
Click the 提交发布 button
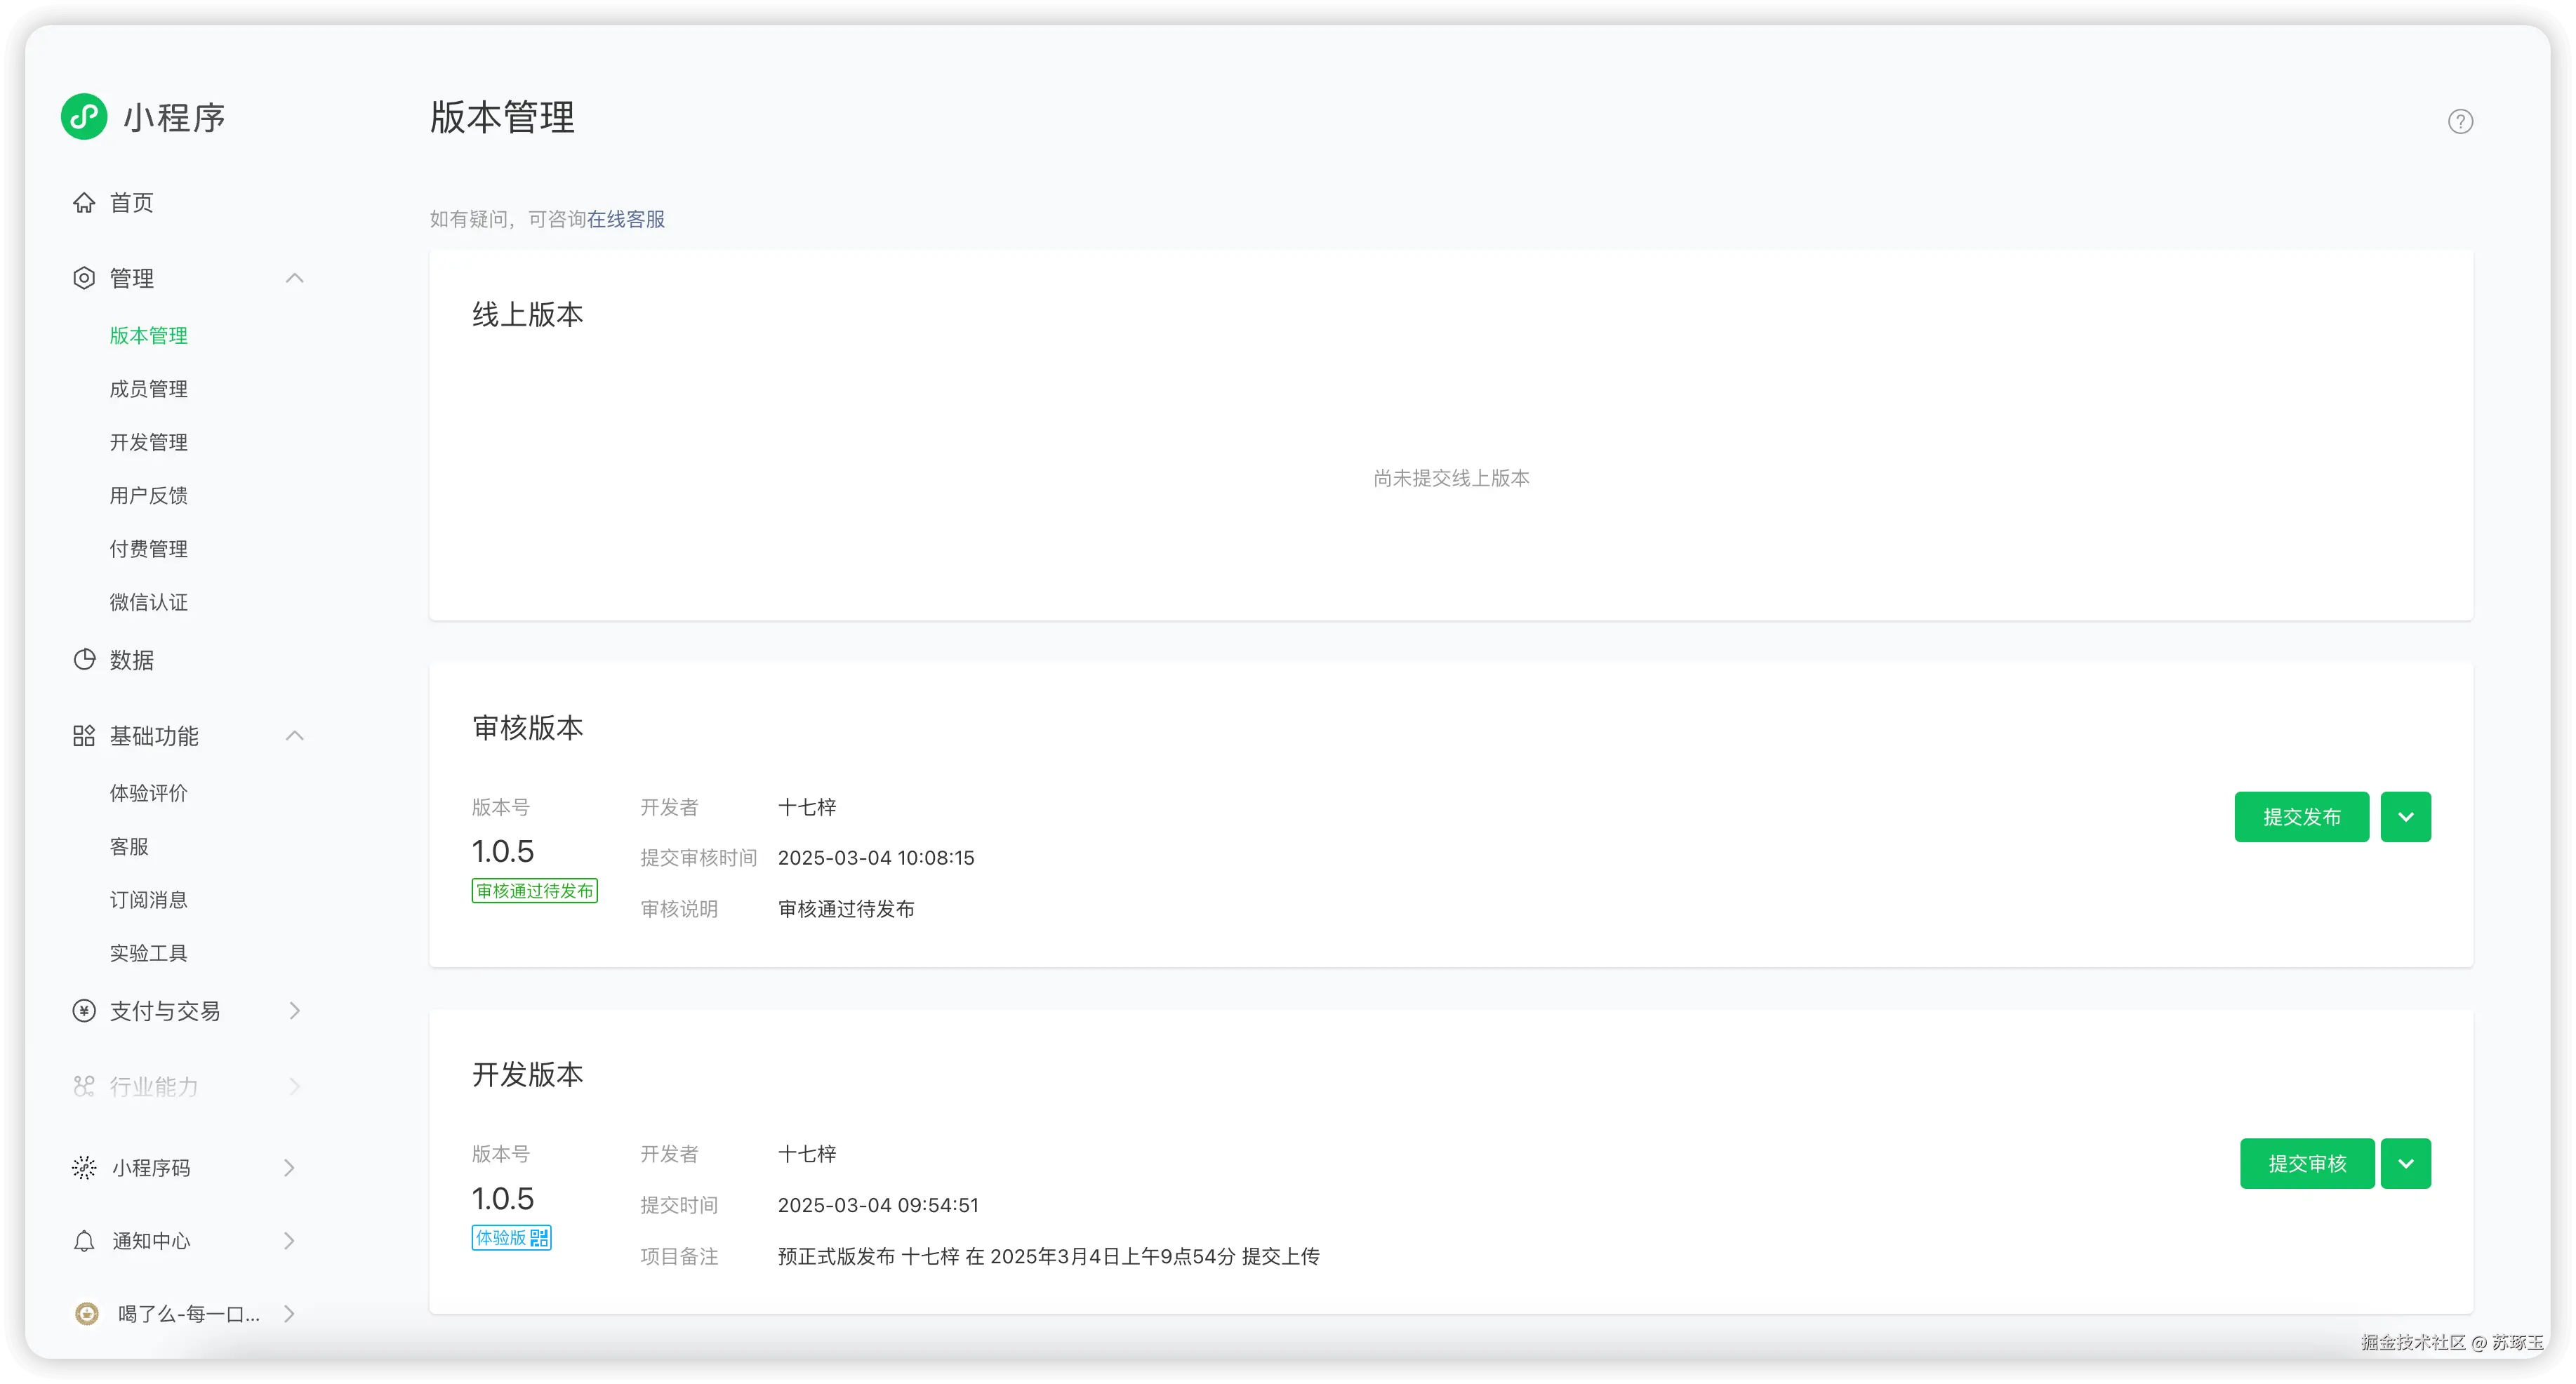pos(2301,816)
